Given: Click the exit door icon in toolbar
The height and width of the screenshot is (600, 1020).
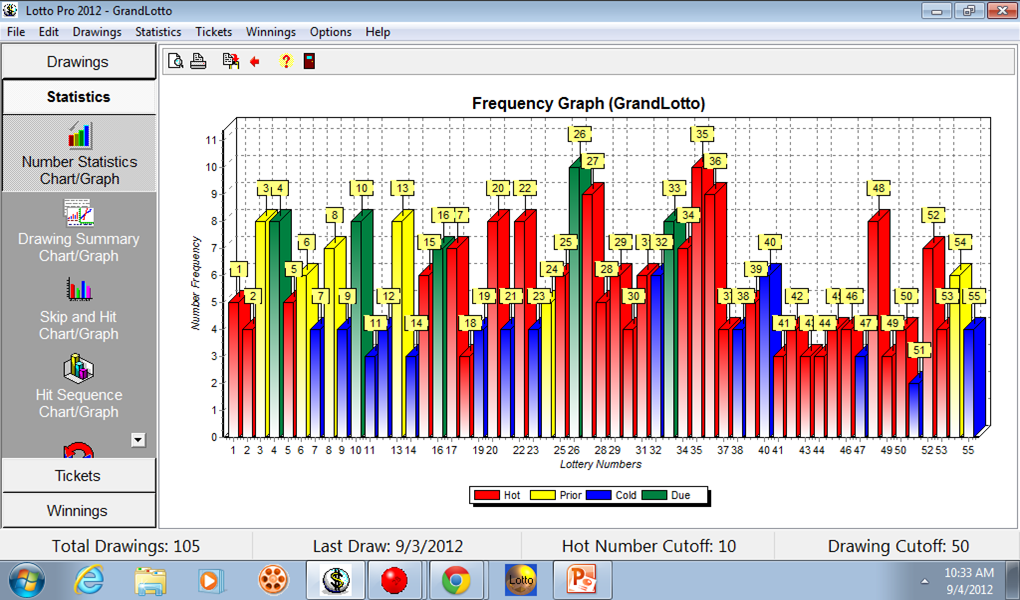Looking at the screenshot, I should [x=310, y=61].
